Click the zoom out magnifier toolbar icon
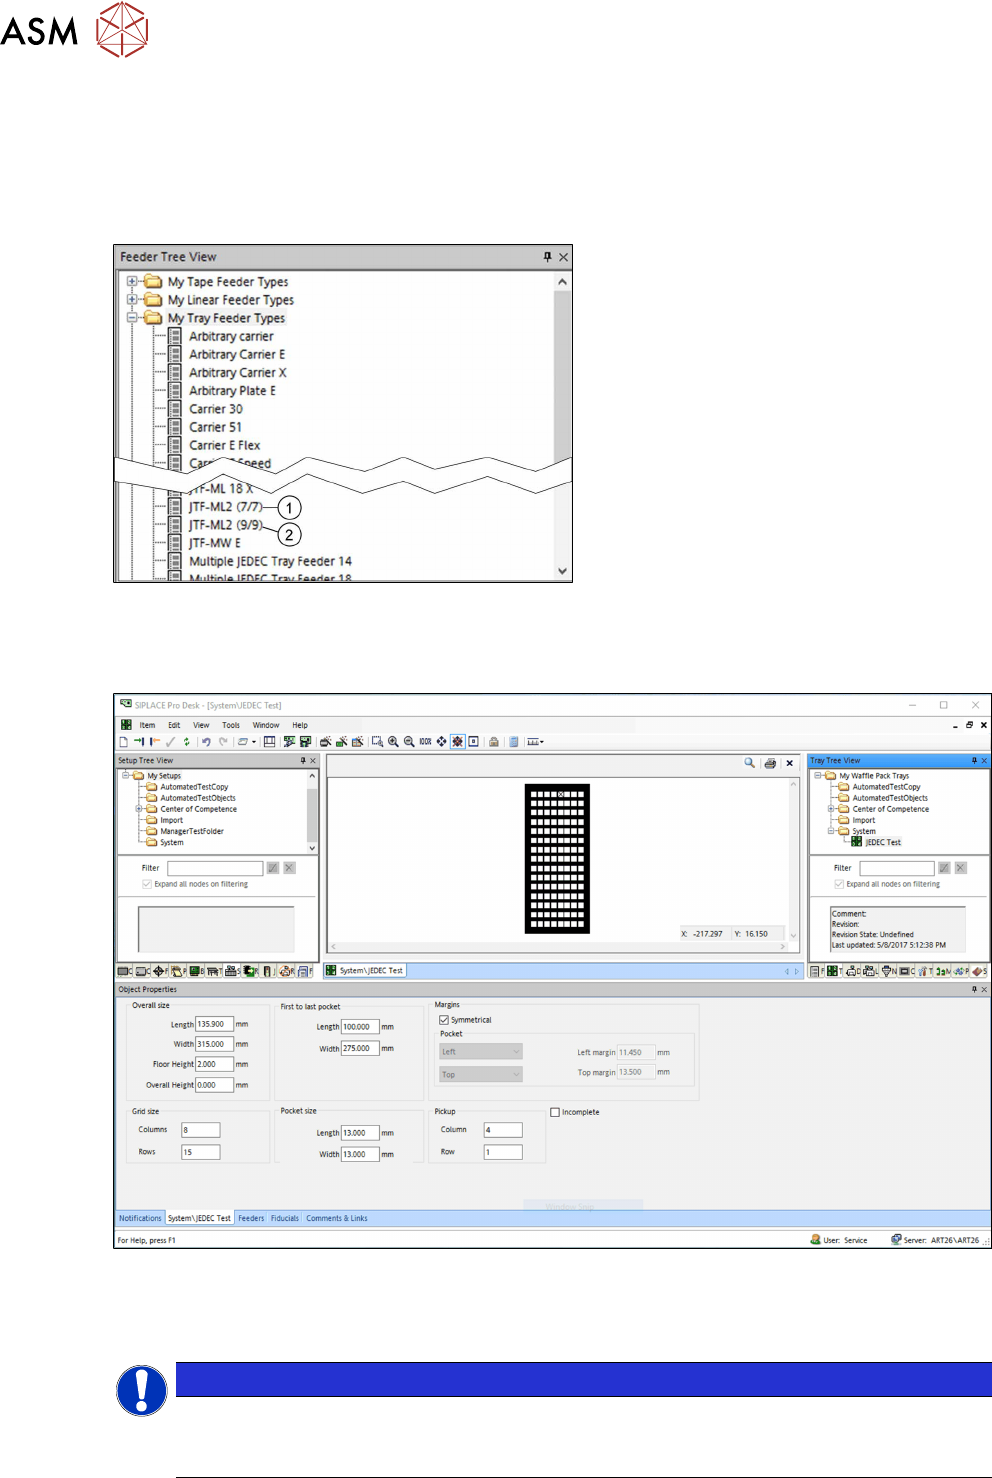 (409, 742)
